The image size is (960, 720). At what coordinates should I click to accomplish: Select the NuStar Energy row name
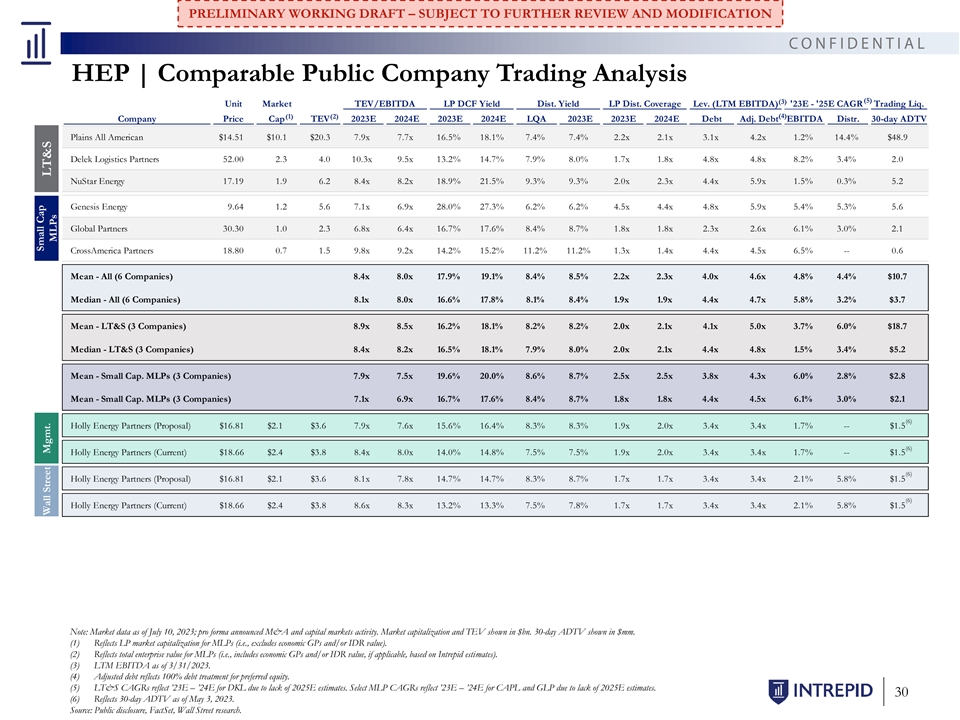pyautogui.click(x=100, y=181)
